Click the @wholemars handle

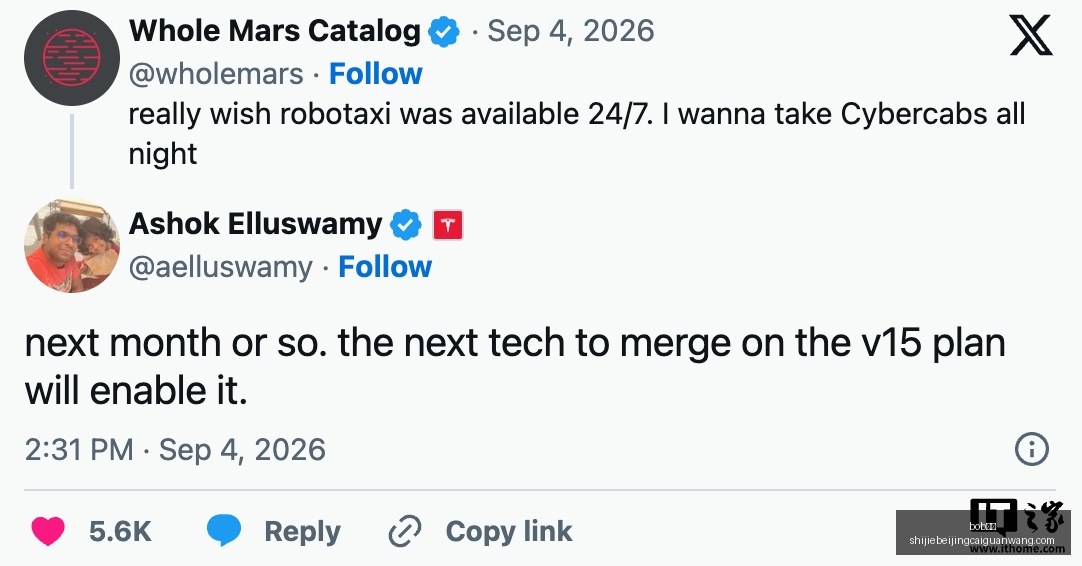[216, 74]
